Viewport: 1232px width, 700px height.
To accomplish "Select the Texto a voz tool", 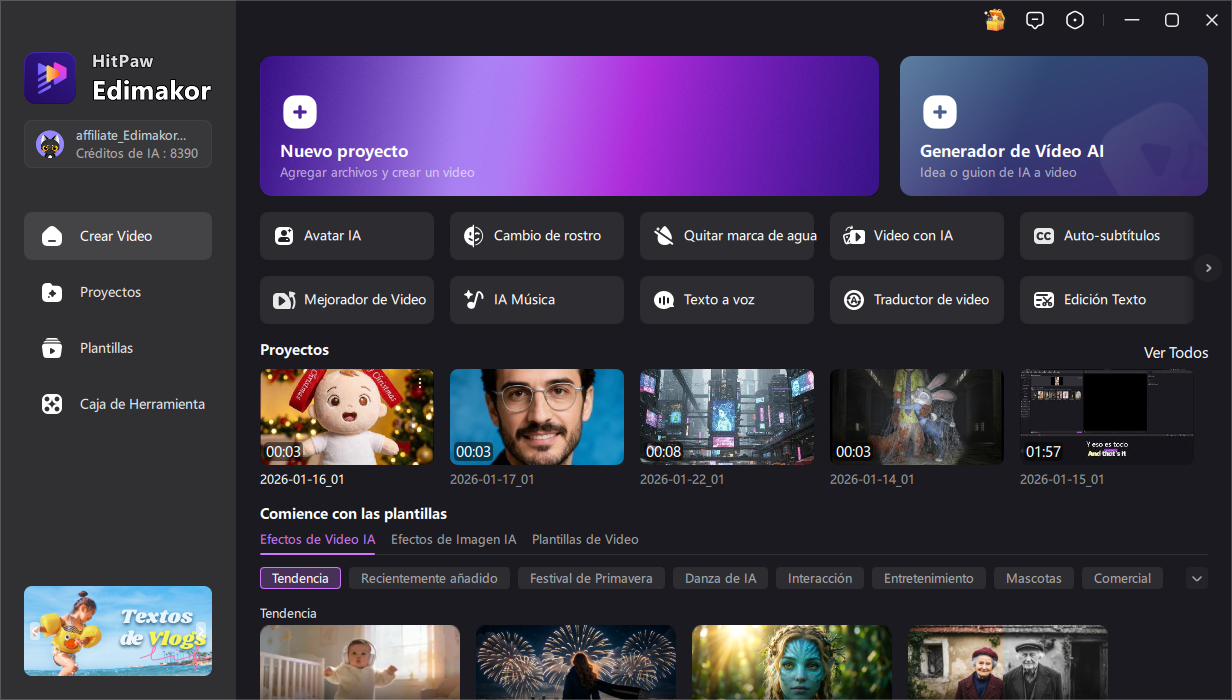I will pos(726,299).
